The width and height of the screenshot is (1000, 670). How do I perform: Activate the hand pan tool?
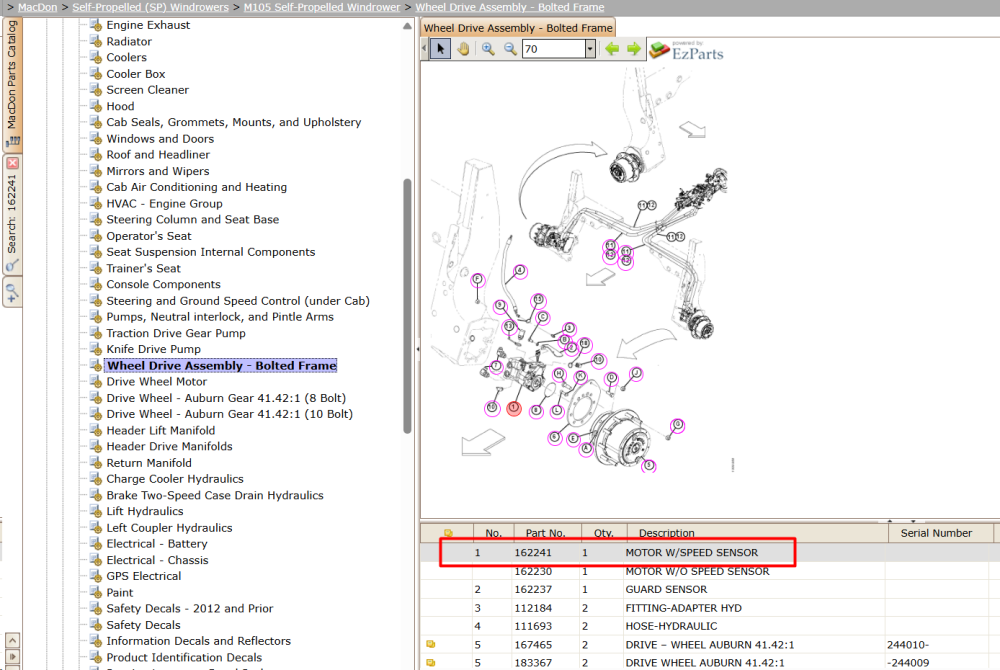pyautogui.click(x=464, y=49)
